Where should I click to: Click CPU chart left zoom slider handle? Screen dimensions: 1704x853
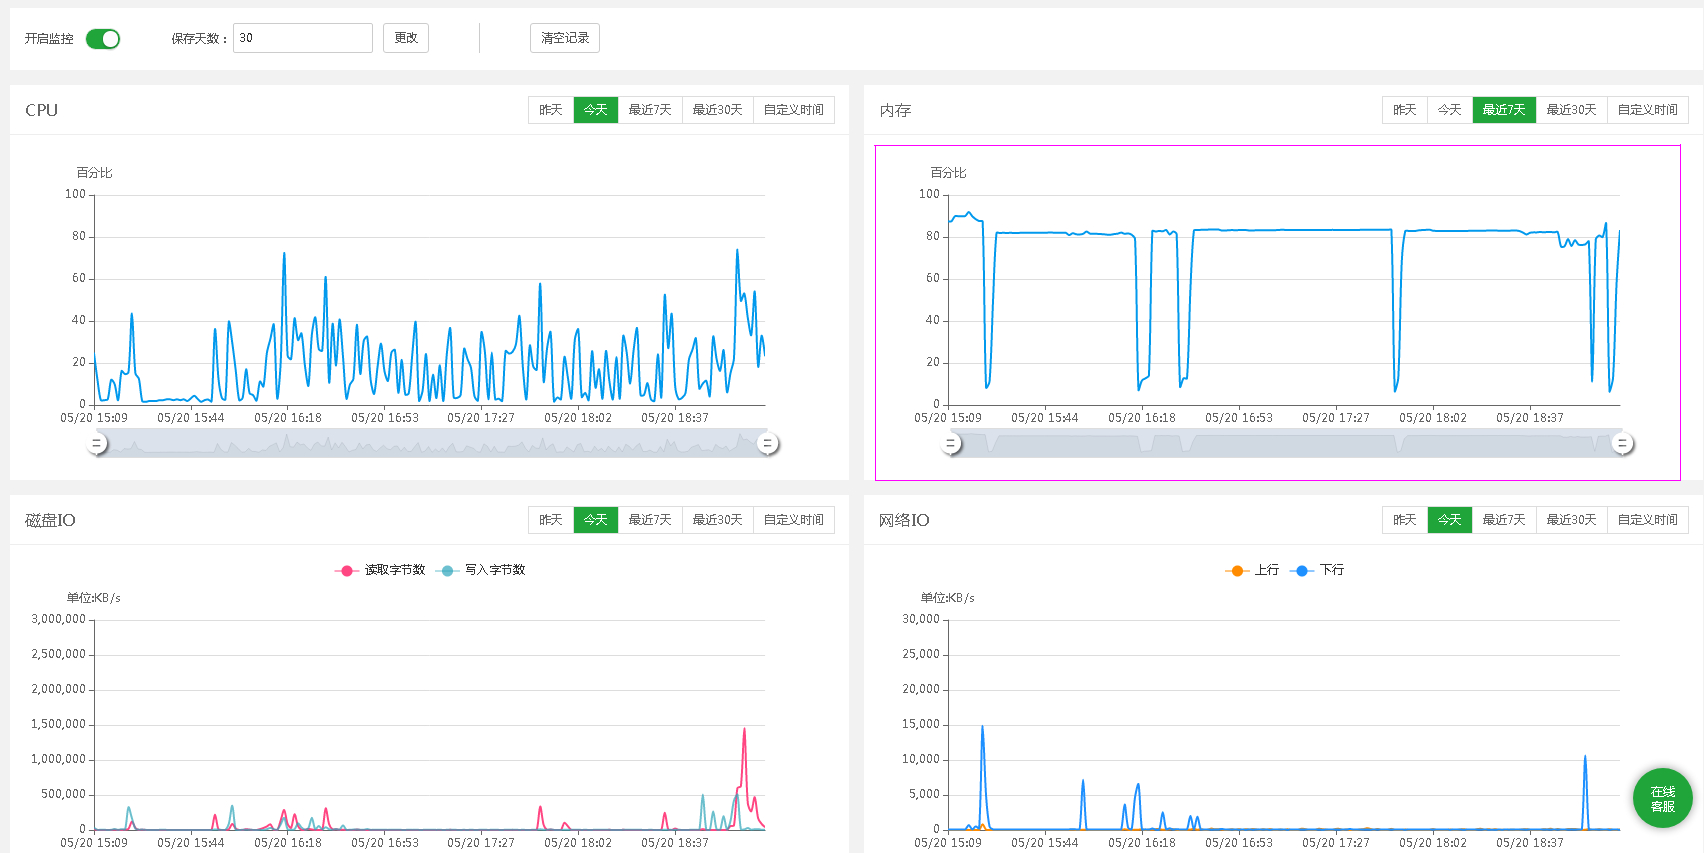pos(97,443)
